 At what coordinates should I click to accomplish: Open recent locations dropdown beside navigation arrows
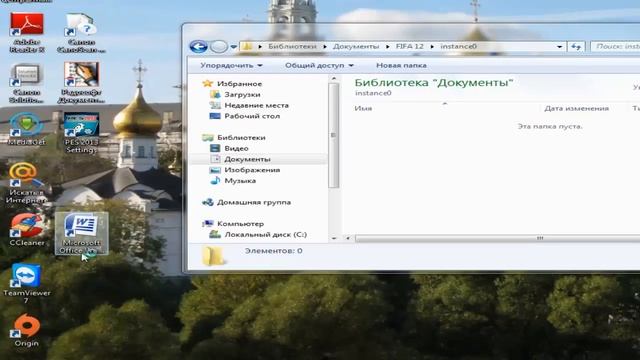coord(233,47)
